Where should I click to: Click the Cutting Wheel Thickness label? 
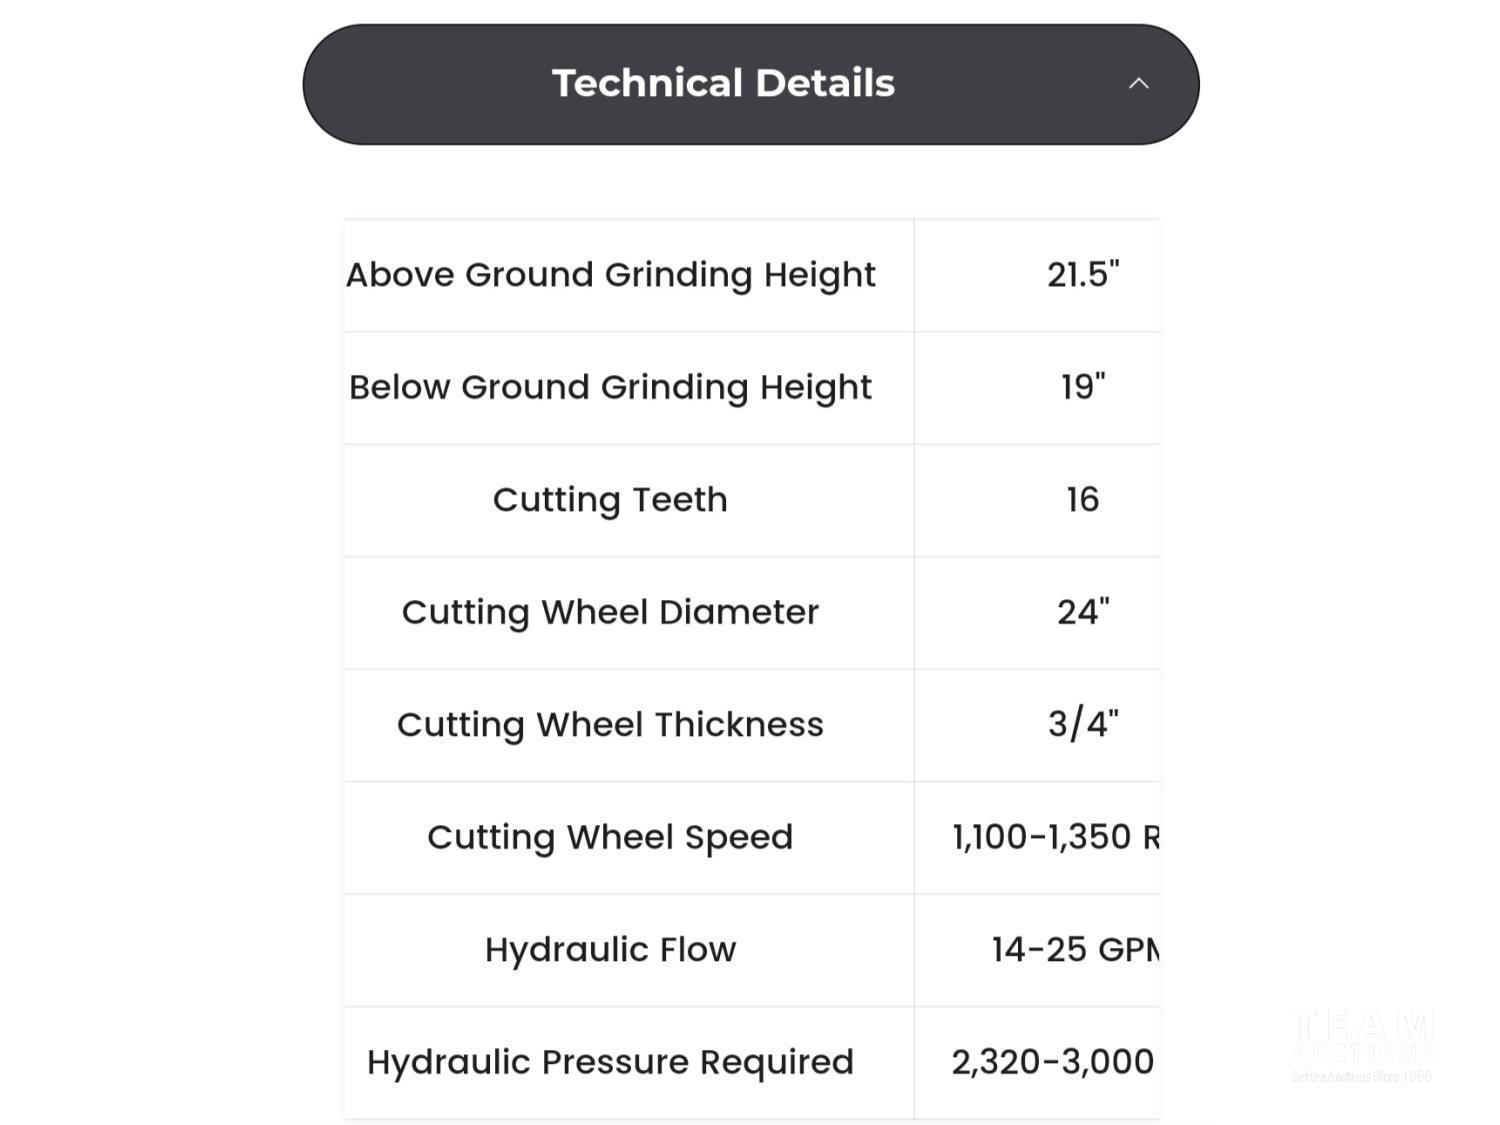coord(610,725)
